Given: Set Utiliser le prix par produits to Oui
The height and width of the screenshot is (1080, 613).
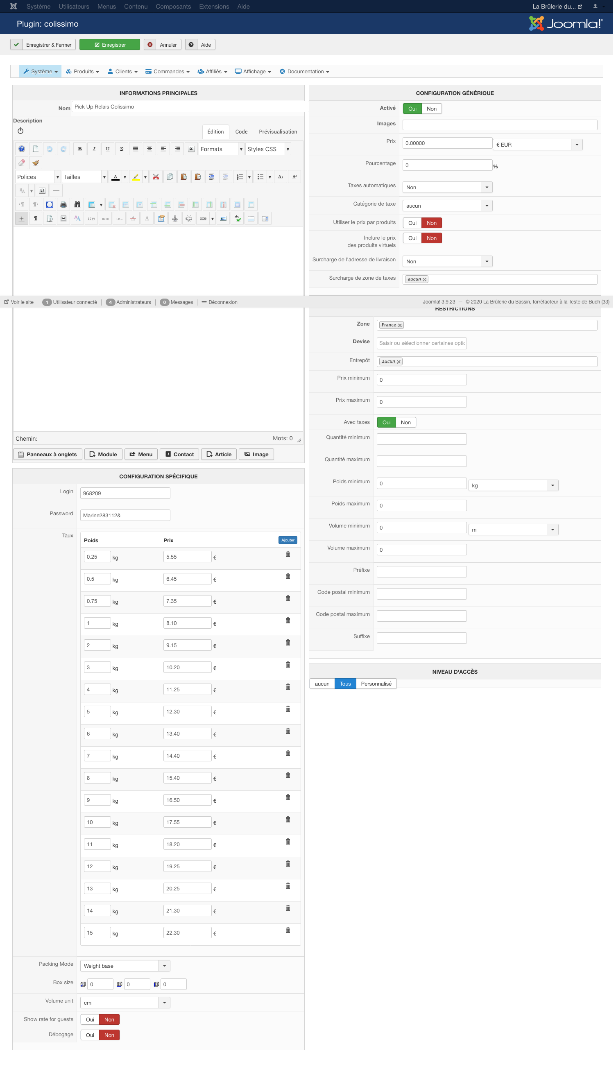Looking at the screenshot, I should pos(412,222).
